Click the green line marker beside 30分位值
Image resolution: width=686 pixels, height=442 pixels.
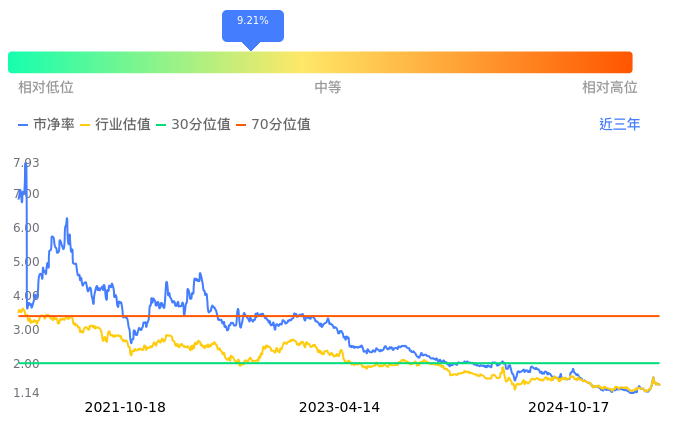pyautogui.click(x=161, y=125)
